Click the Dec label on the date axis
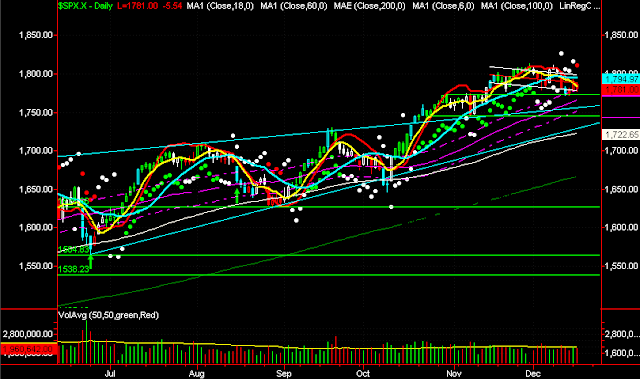Viewport: 640px width, 379px height. click(x=533, y=374)
